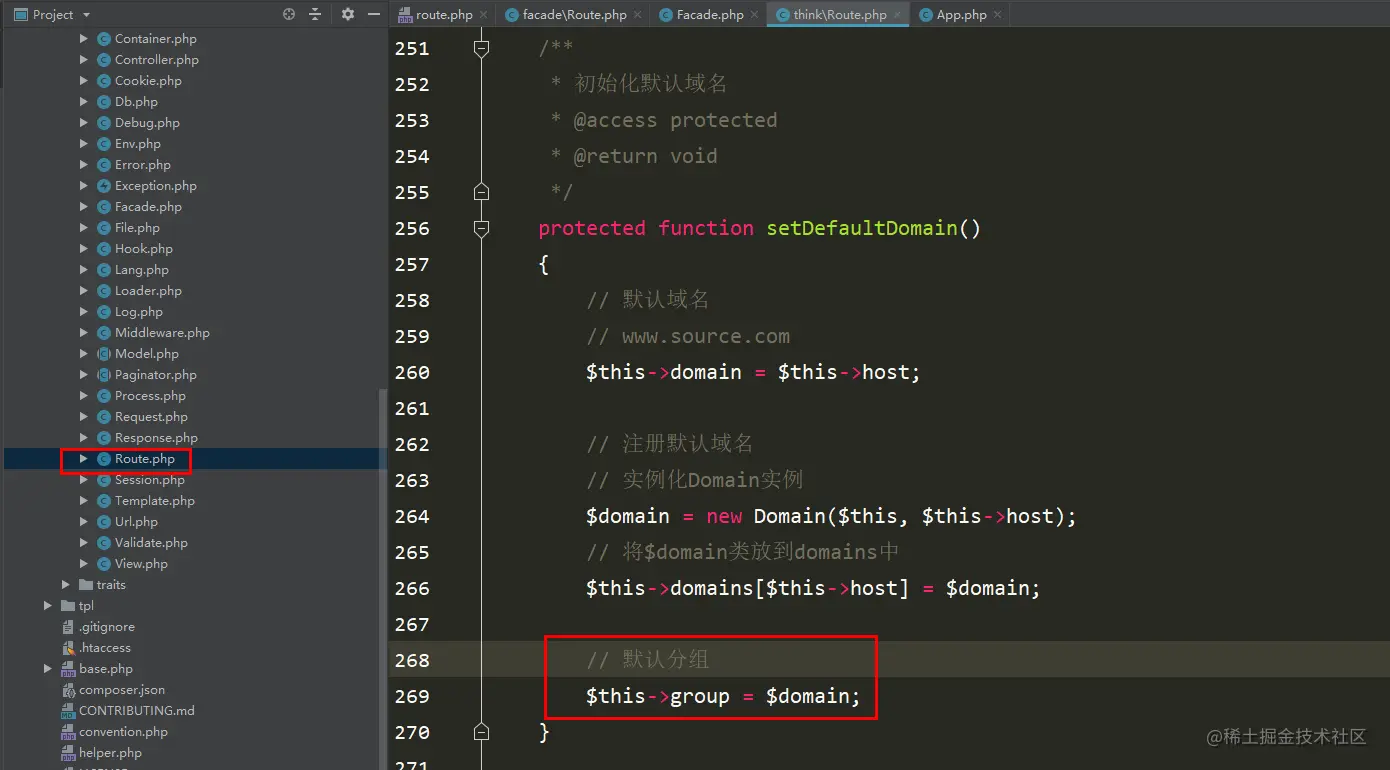Select Middleware.php in the project tree

(x=162, y=333)
